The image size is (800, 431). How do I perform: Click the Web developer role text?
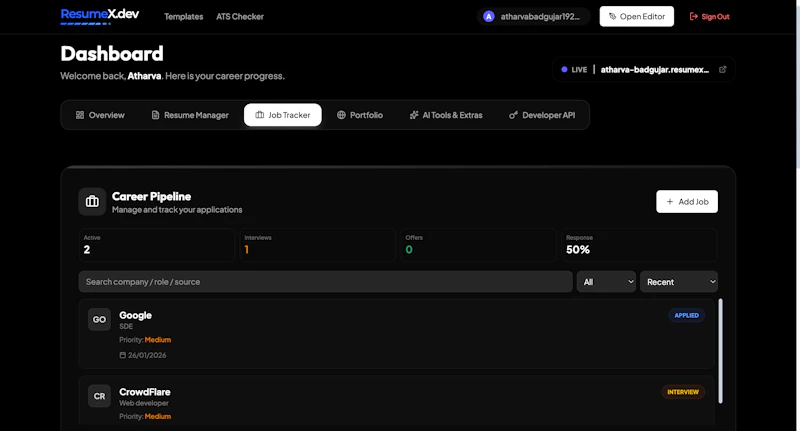point(144,403)
